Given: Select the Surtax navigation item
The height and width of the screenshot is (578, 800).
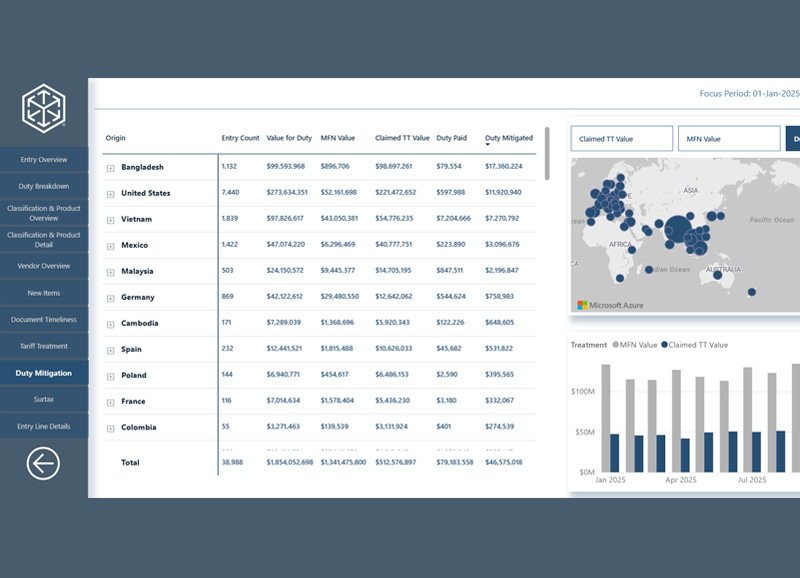Looking at the screenshot, I should coord(44,399).
